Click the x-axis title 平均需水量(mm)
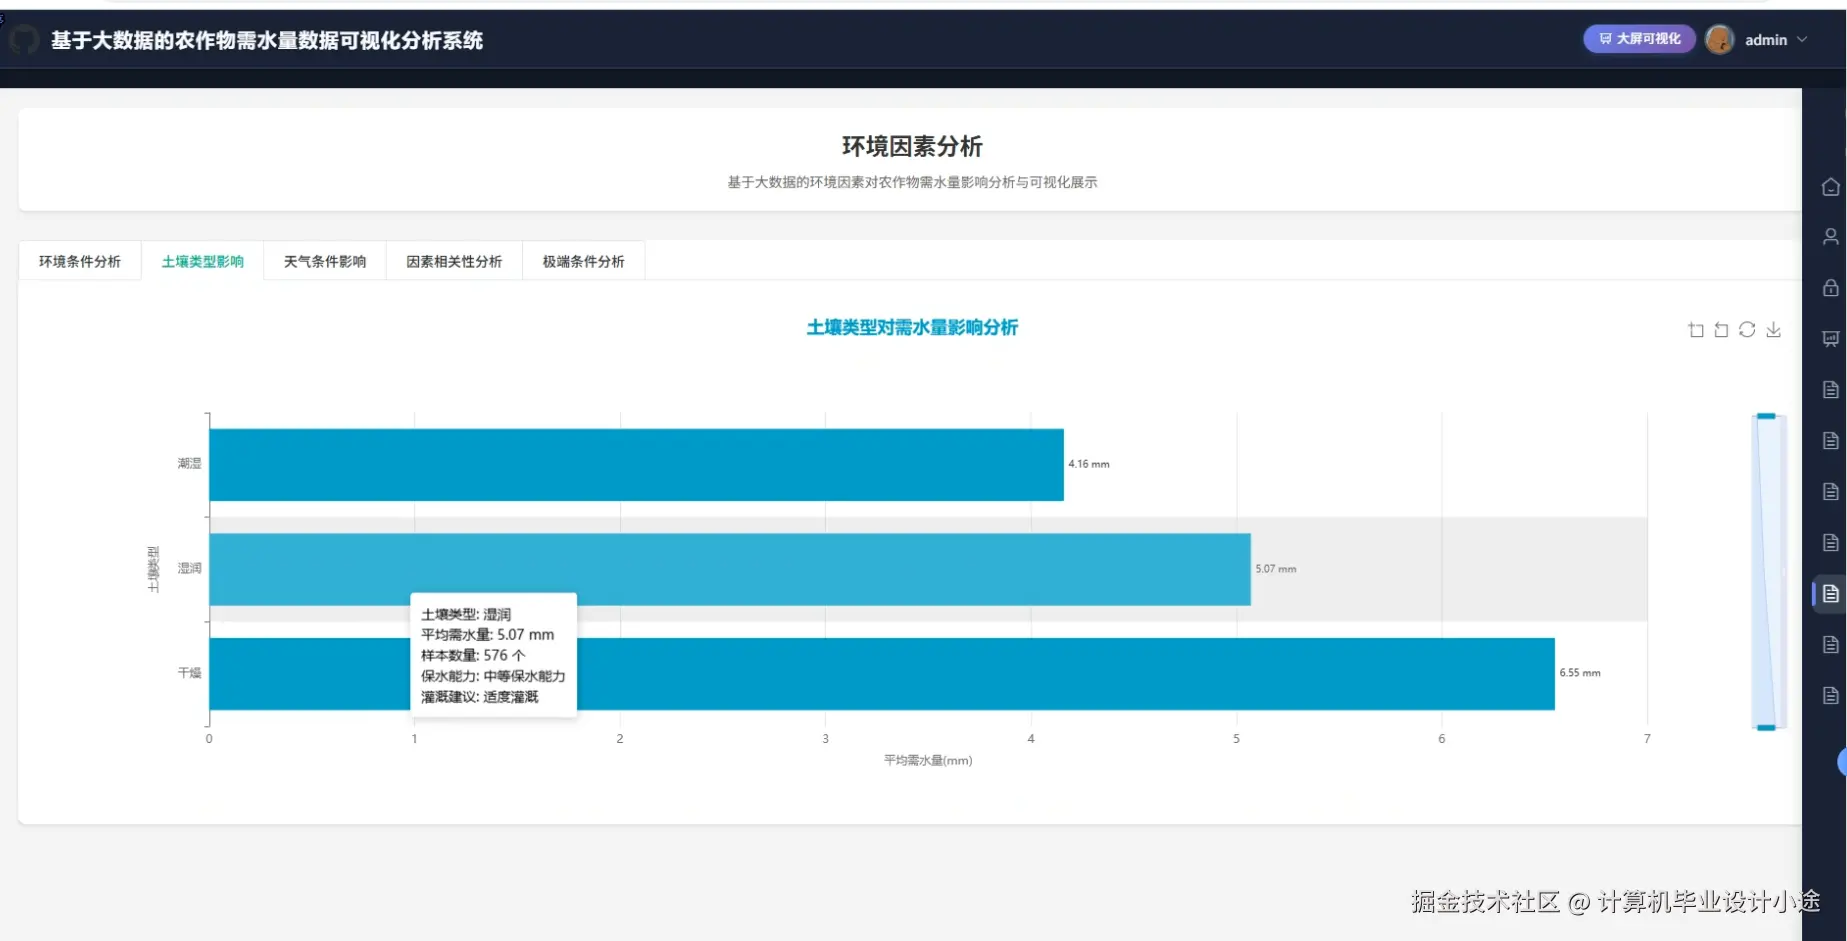This screenshot has width=1847, height=941. pos(928,761)
